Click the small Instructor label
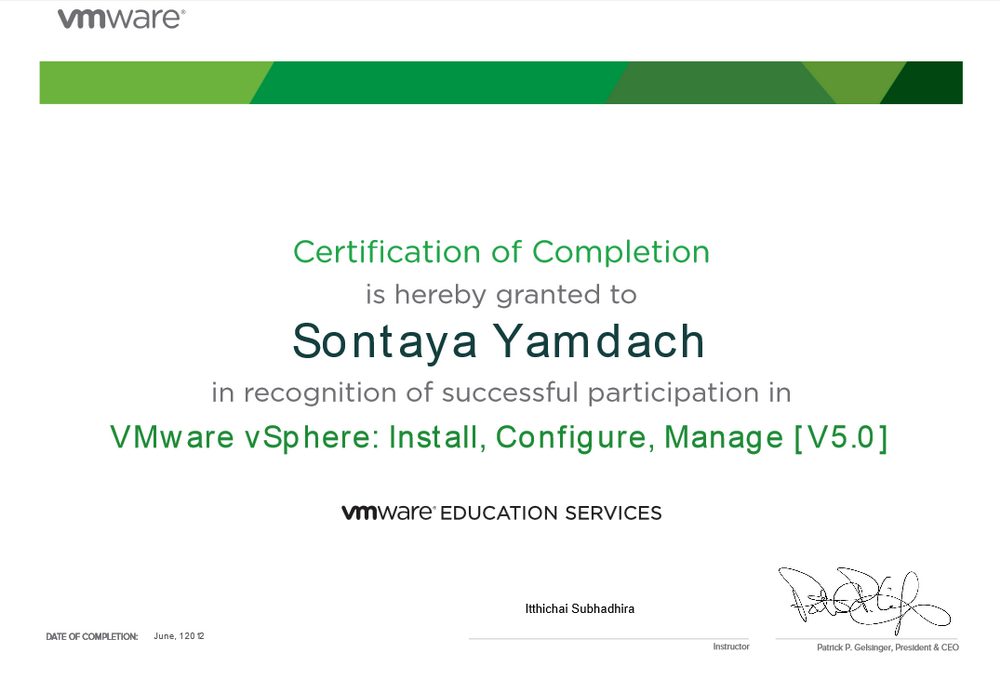Viewport: 1000px width, 680px height. click(731, 647)
